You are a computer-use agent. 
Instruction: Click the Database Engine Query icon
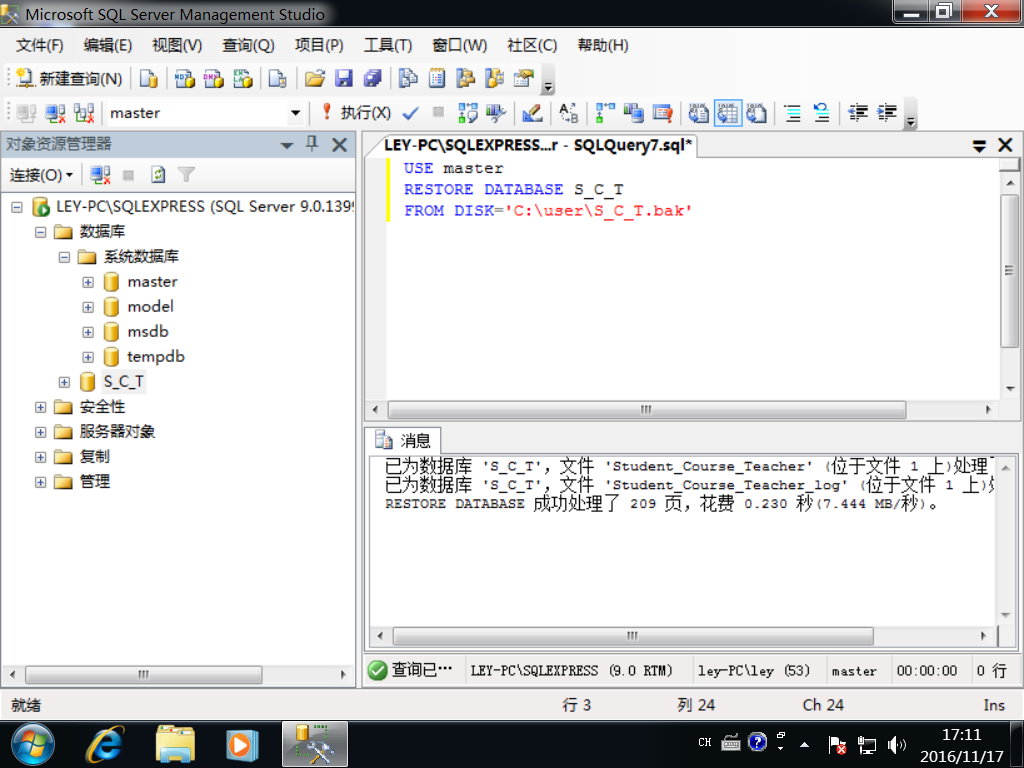[149, 79]
